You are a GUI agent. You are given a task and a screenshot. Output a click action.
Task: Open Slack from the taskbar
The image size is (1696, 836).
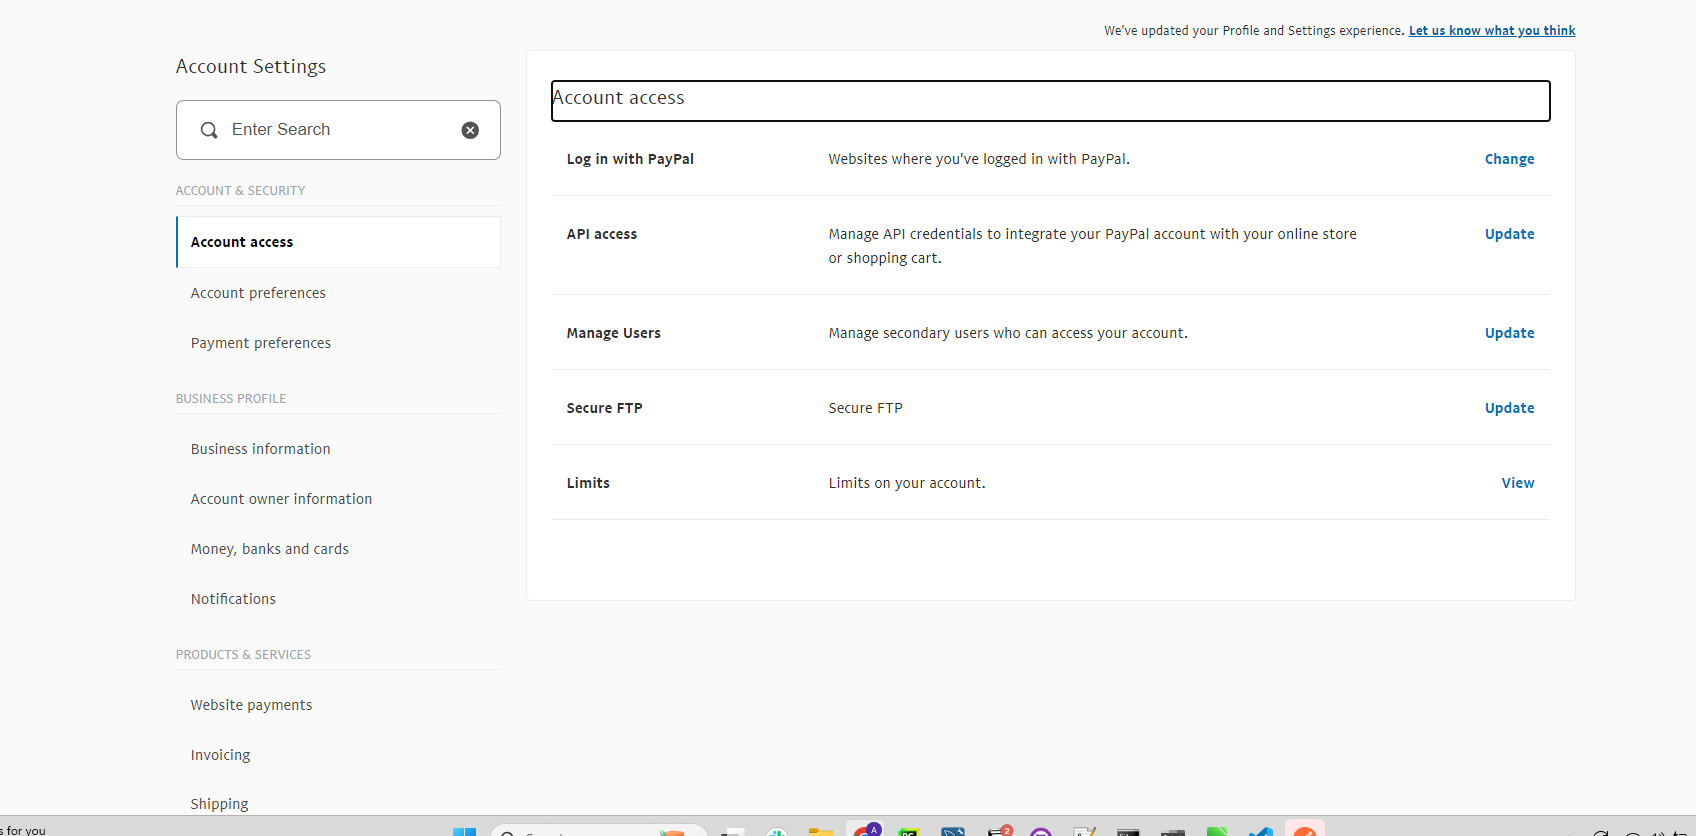[x=777, y=831]
